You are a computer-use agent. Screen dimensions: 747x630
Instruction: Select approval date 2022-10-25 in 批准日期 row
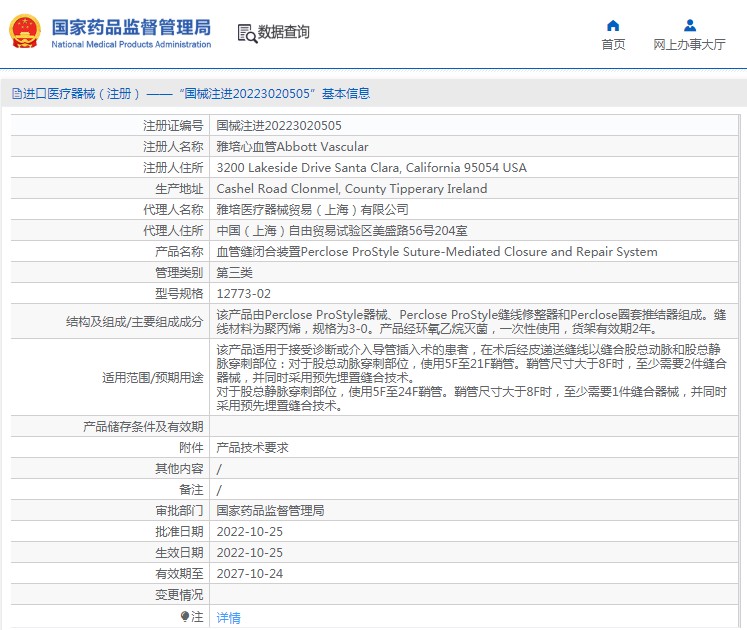coord(250,531)
